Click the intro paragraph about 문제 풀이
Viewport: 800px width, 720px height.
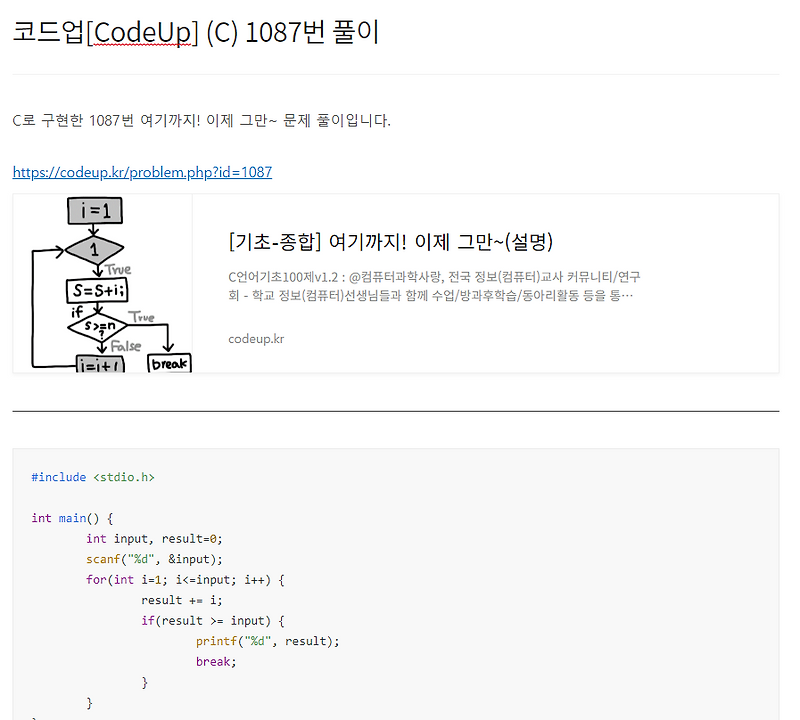(200, 119)
